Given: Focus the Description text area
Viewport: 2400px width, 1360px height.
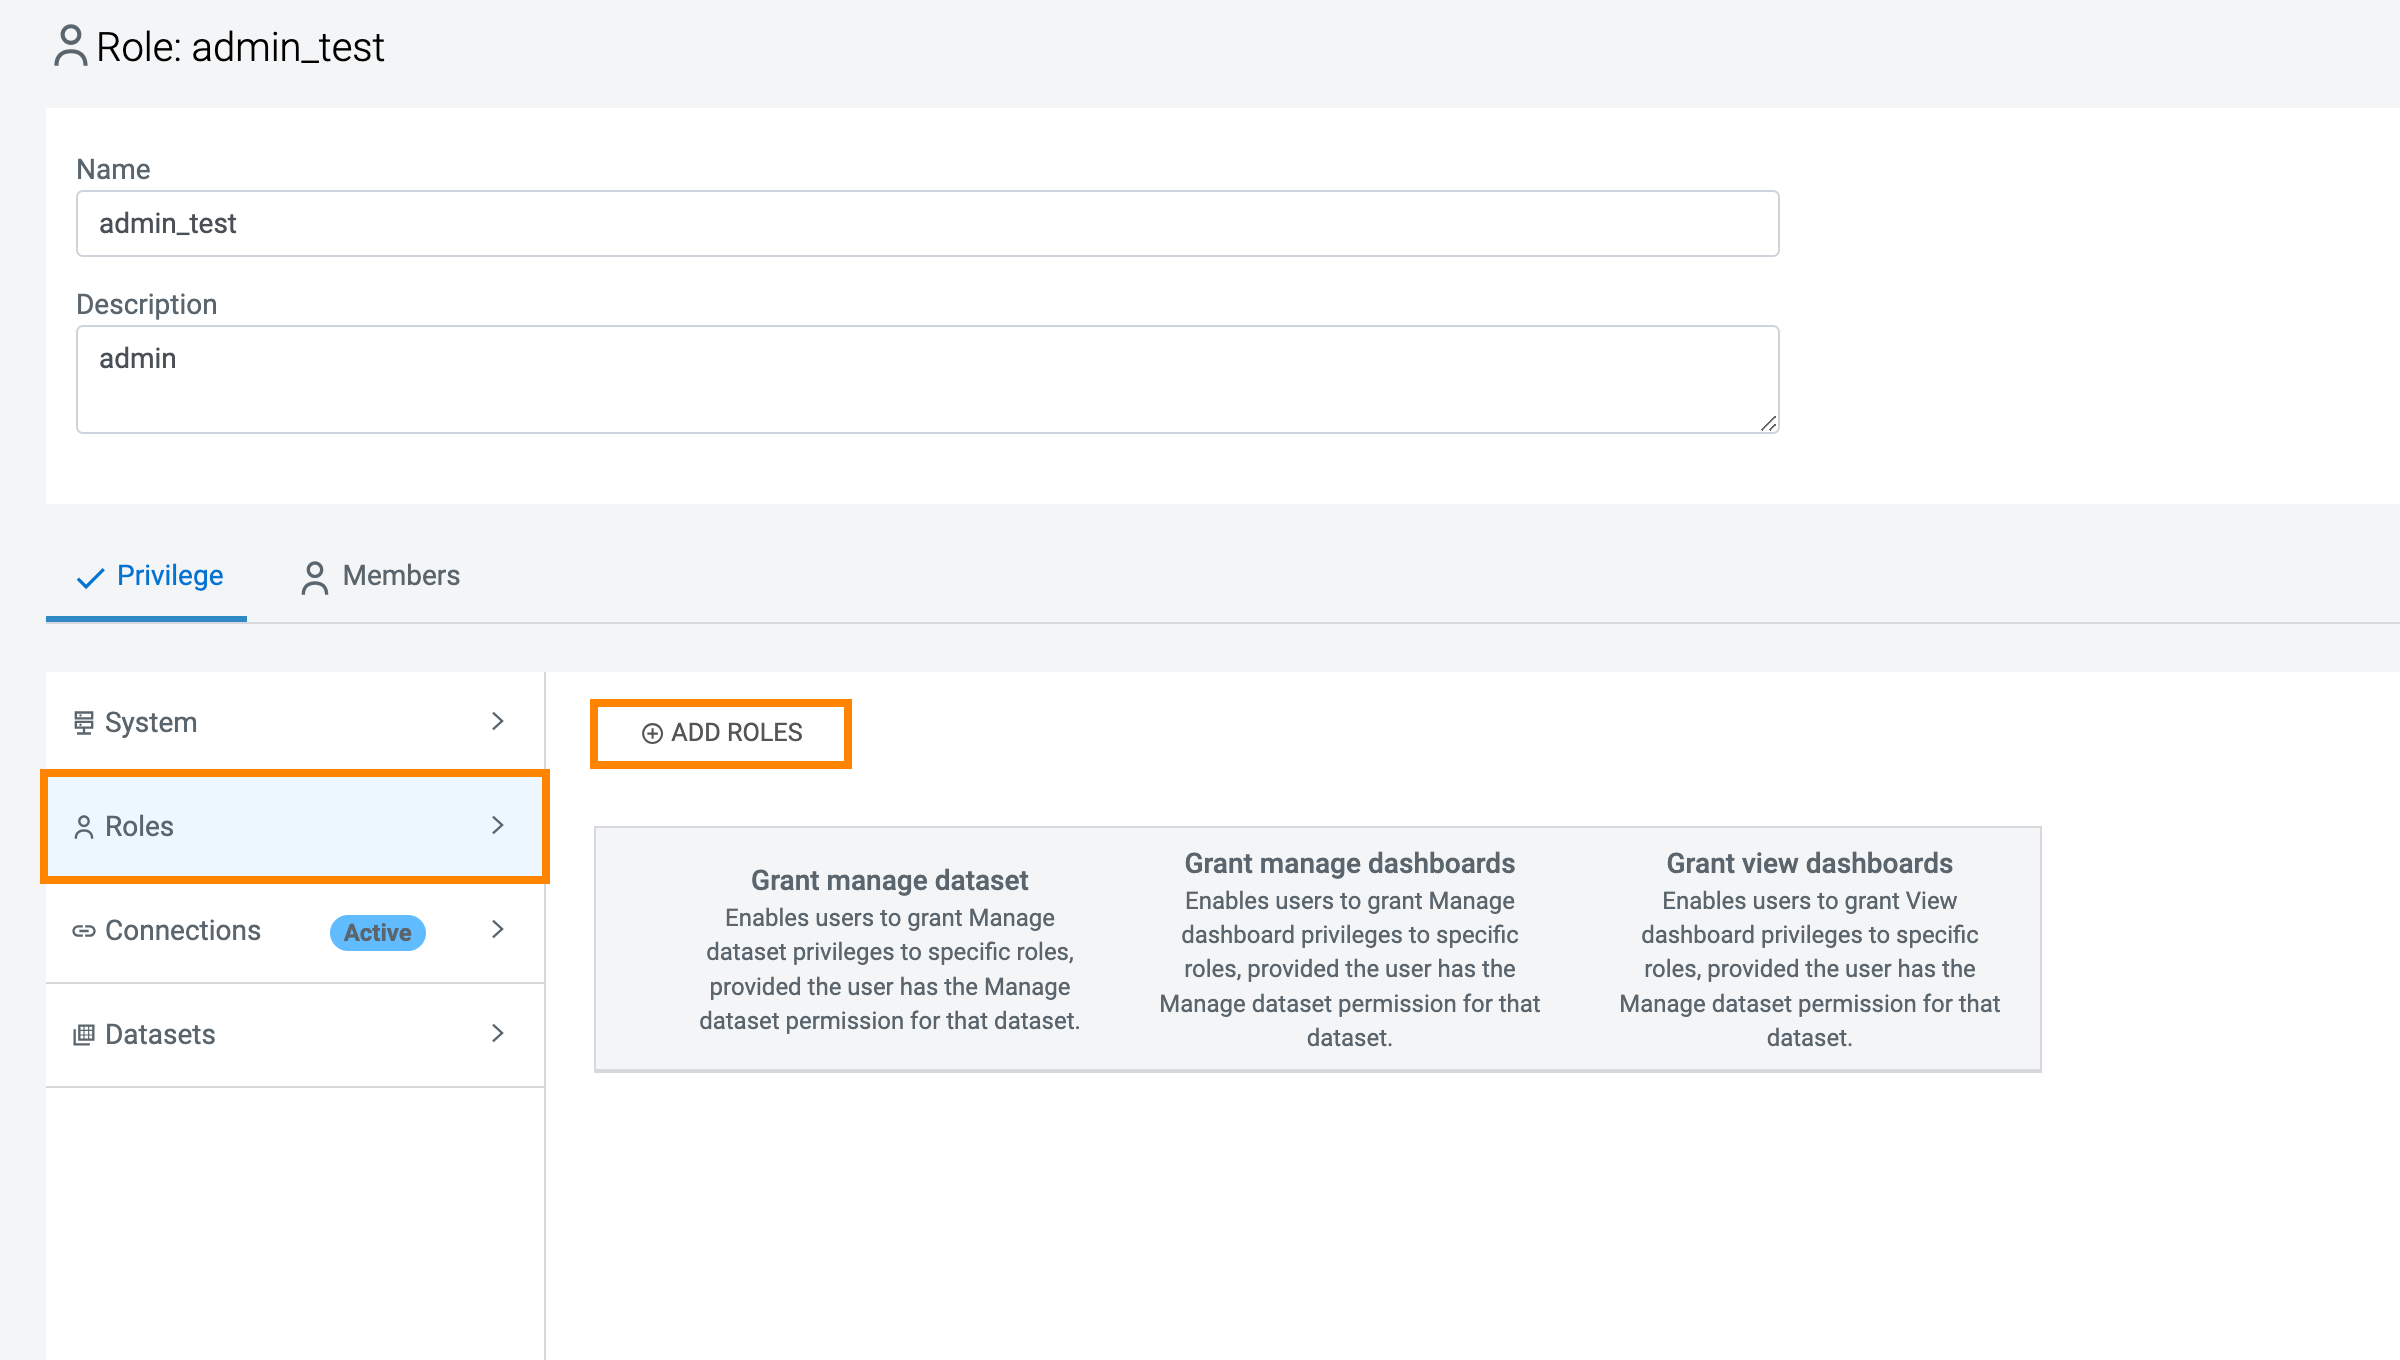Looking at the screenshot, I should [x=927, y=380].
